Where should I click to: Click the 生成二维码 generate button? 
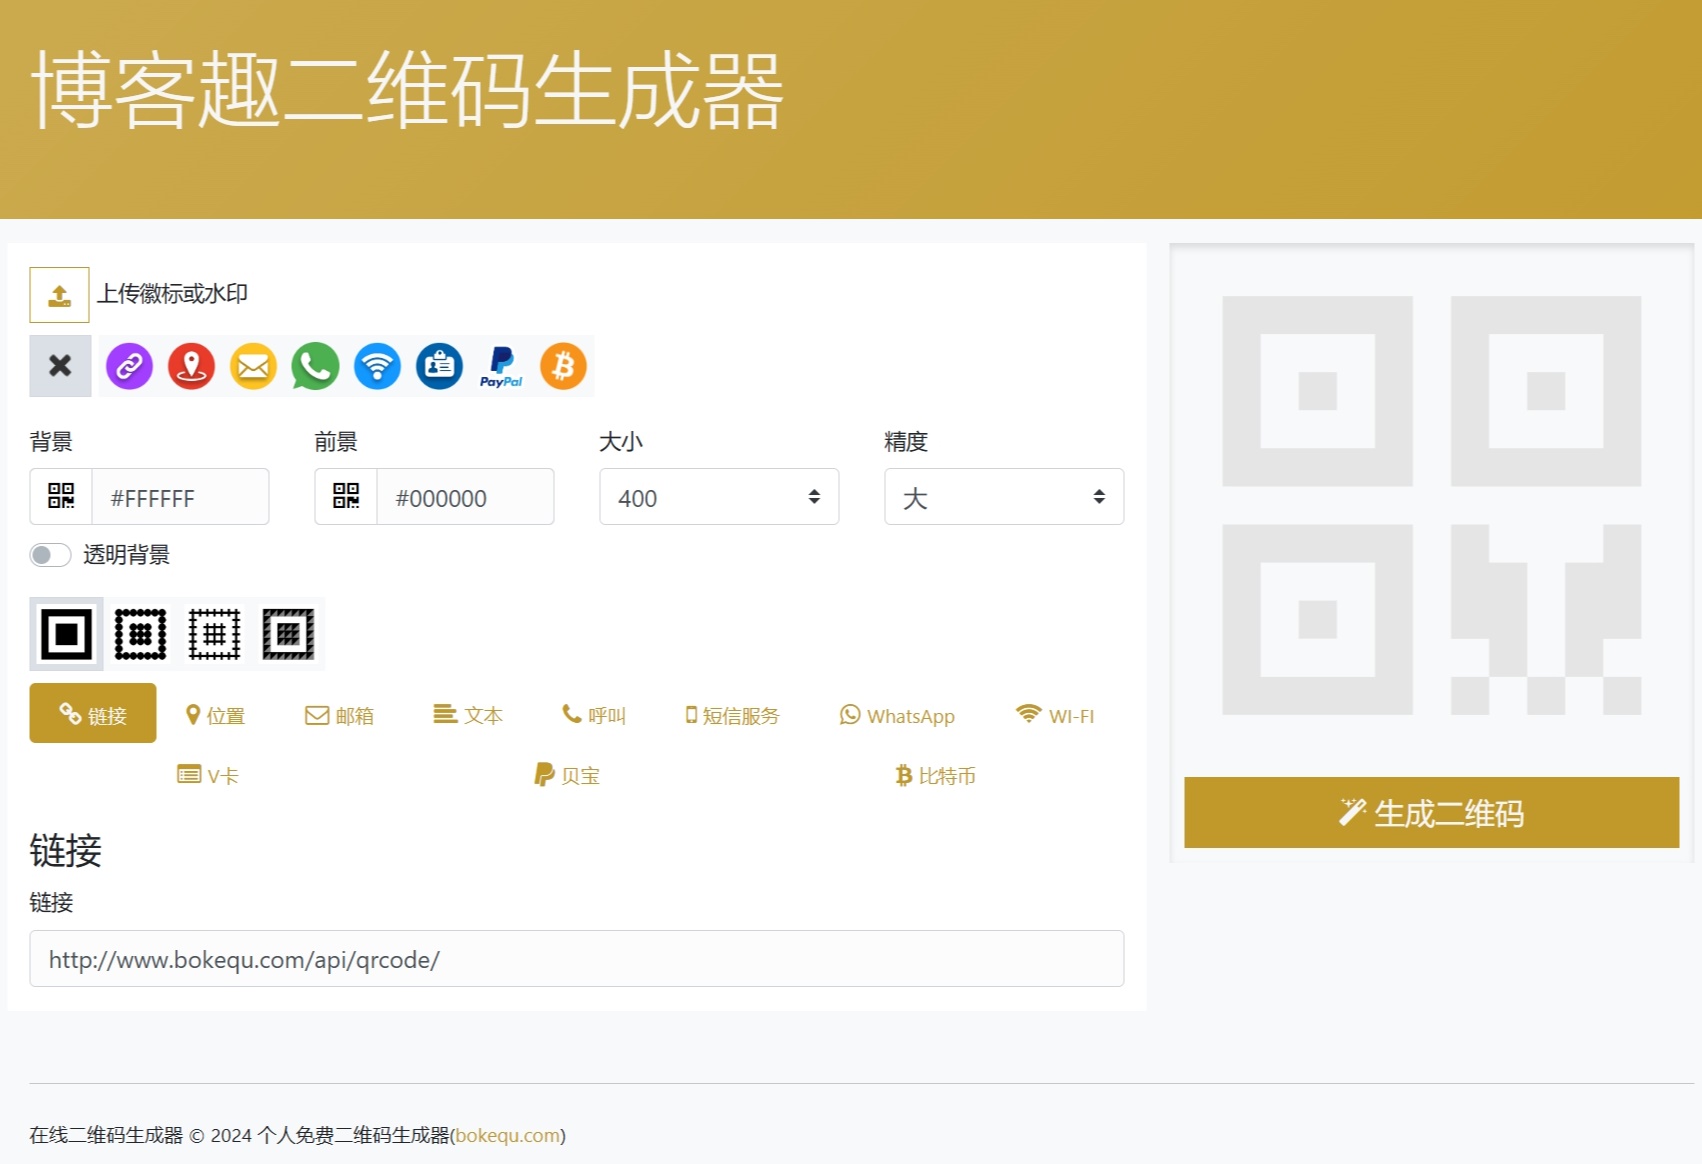tap(1431, 813)
